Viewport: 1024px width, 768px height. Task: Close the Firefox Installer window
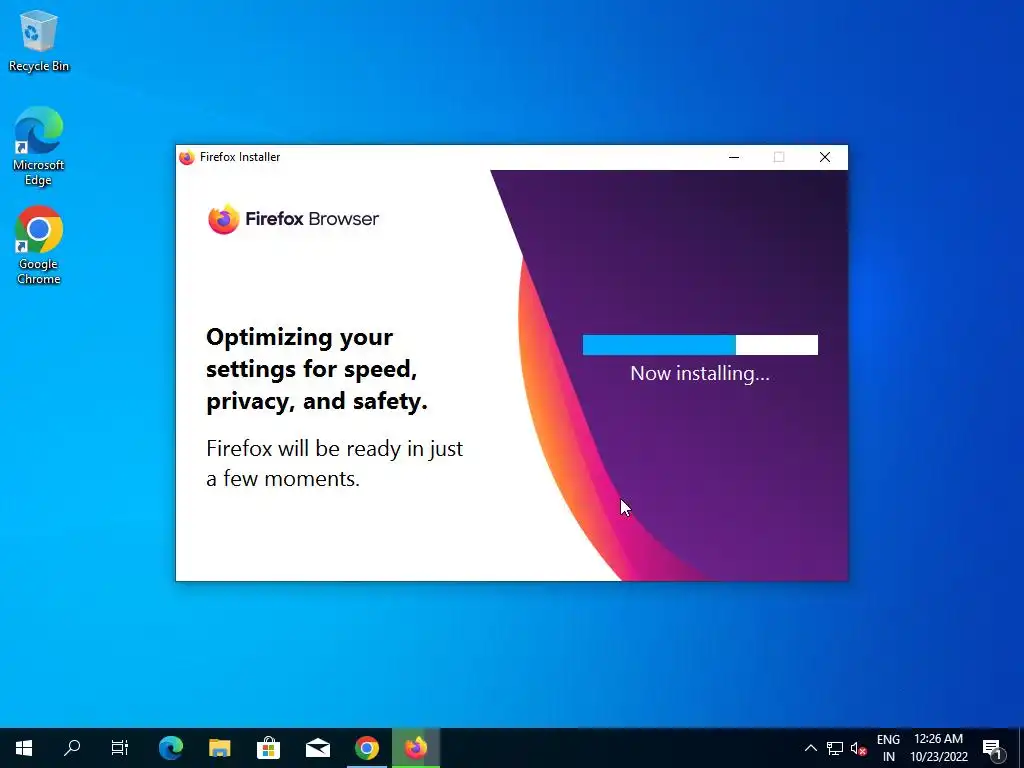tap(825, 157)
